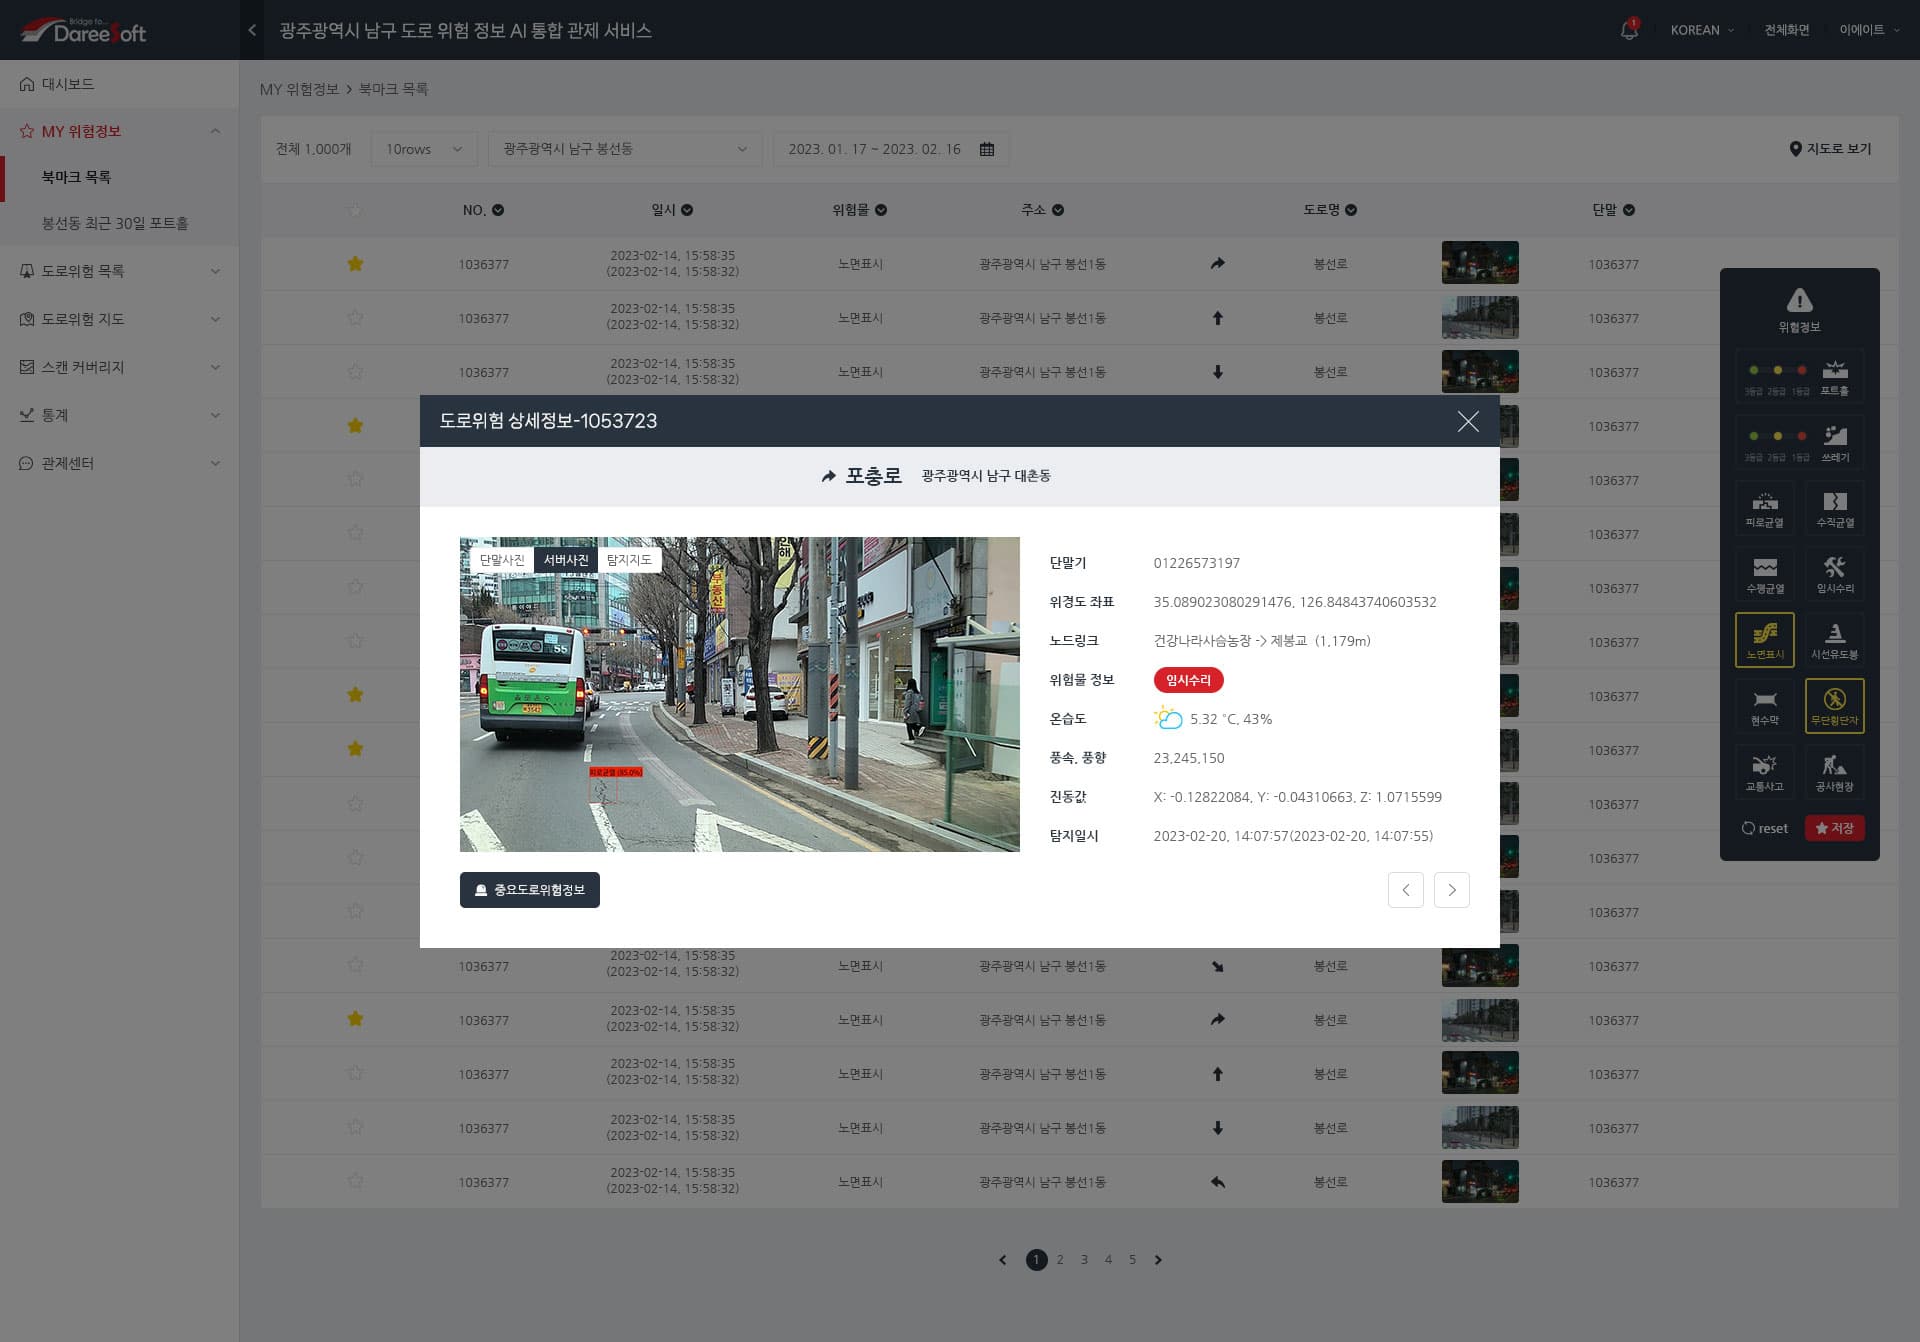This screenshot has width=1920, height=1342.
Task: Toggle off the 노면표시 filter
Action: [1764, 639]
